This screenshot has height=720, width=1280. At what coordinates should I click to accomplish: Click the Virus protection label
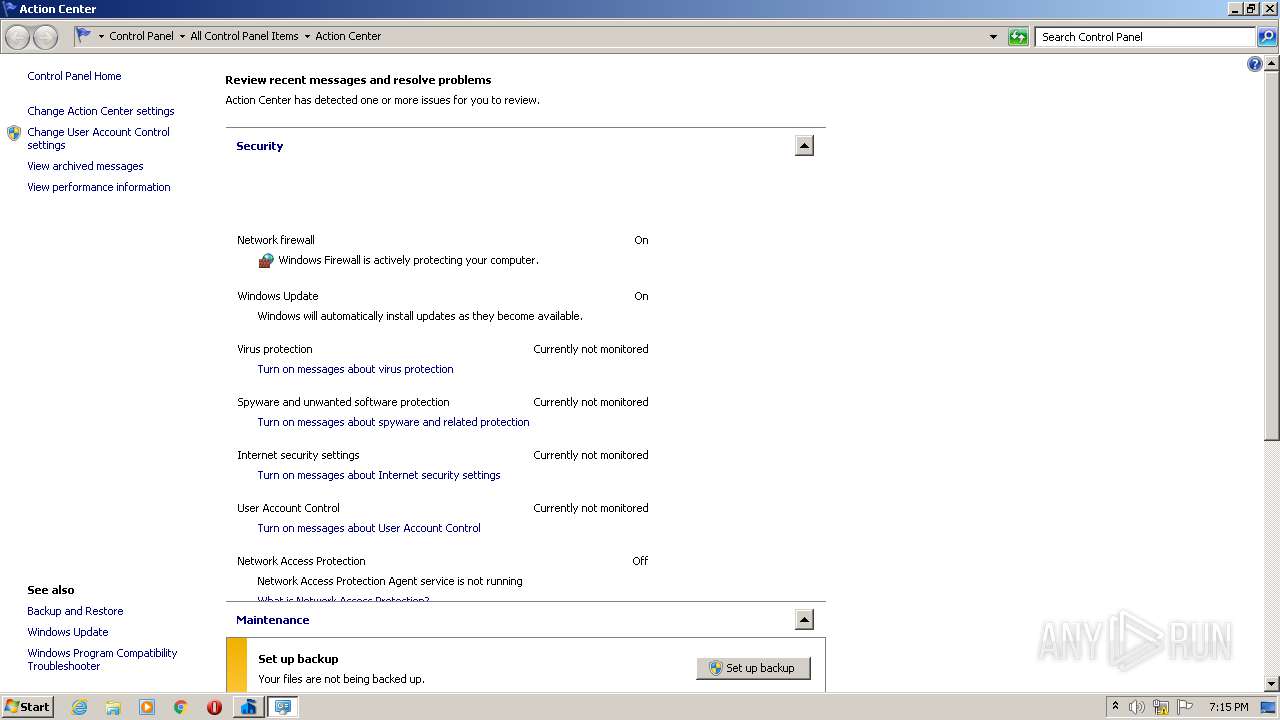275,349
